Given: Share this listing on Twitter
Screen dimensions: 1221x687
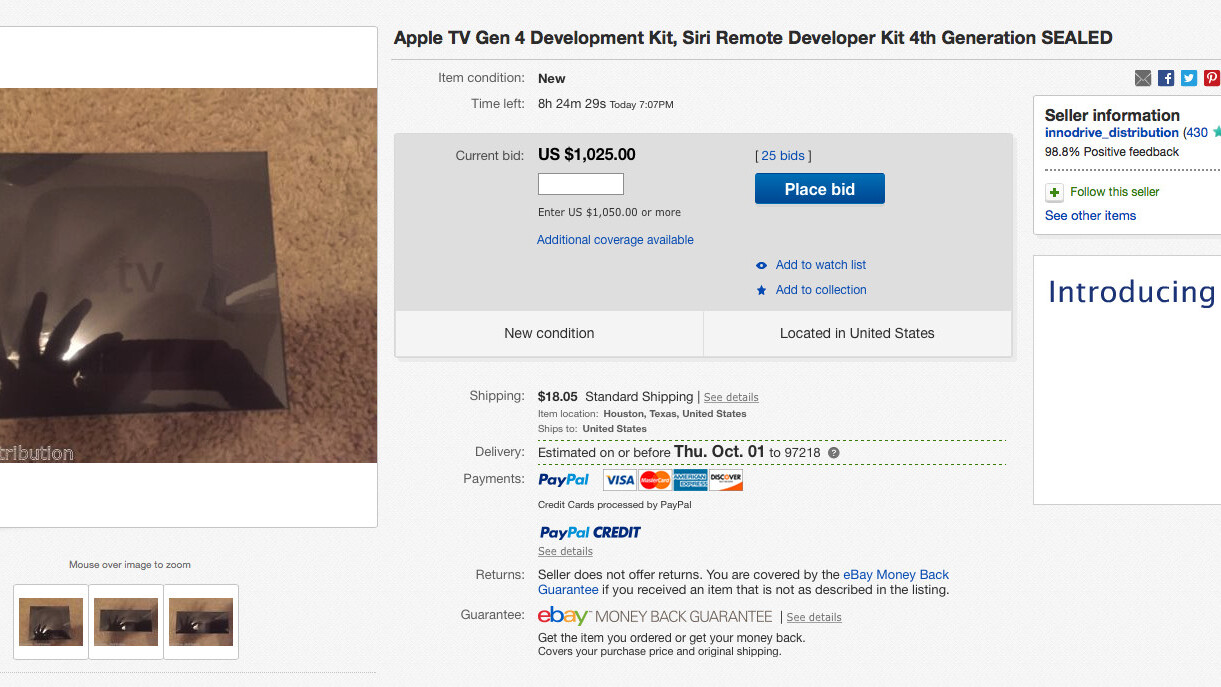Looking at the screenshot, I should (x=1189, y=78).
